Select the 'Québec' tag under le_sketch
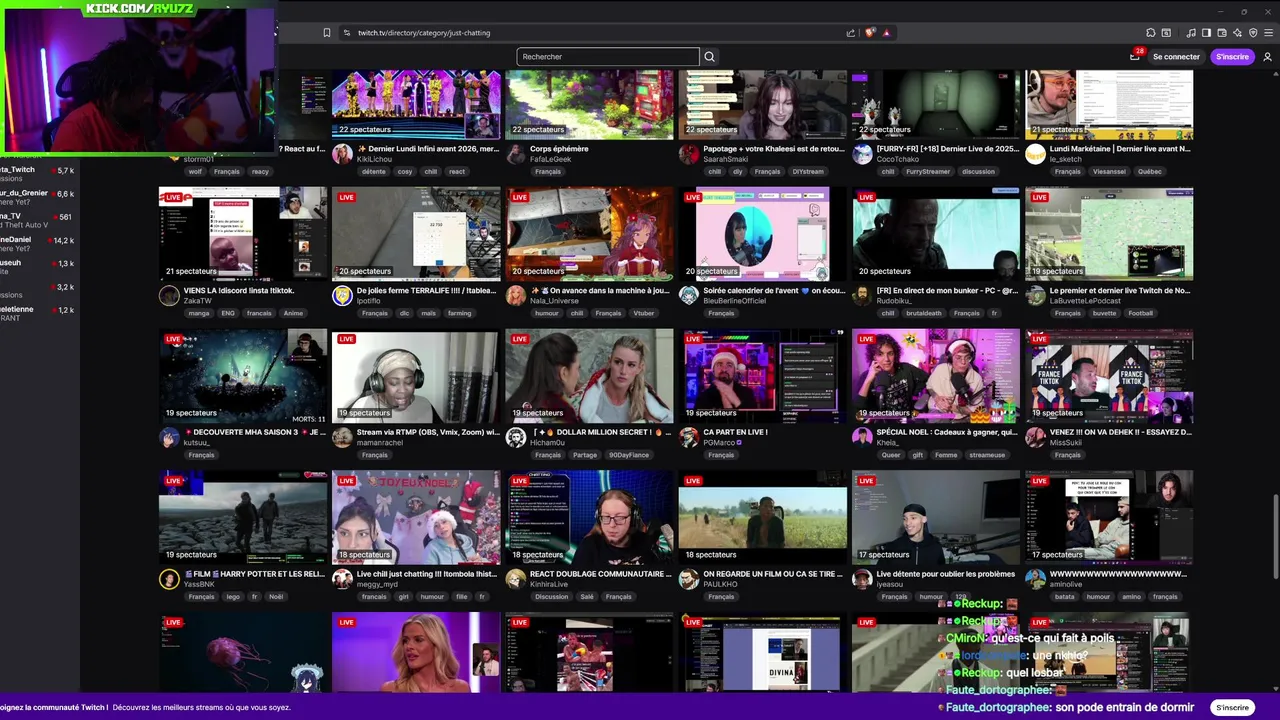 [x=1149, y=171]
